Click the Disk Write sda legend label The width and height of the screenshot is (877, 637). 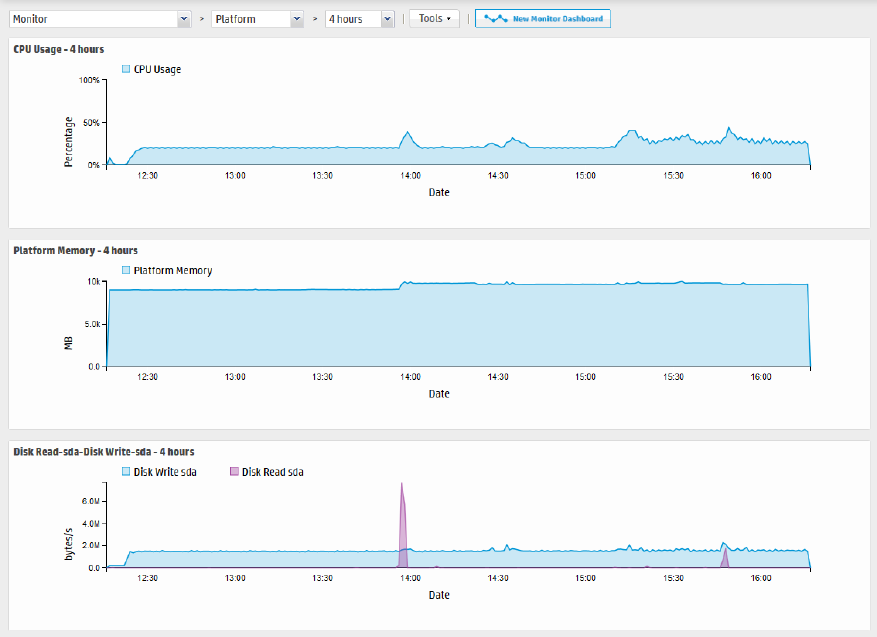165,472
